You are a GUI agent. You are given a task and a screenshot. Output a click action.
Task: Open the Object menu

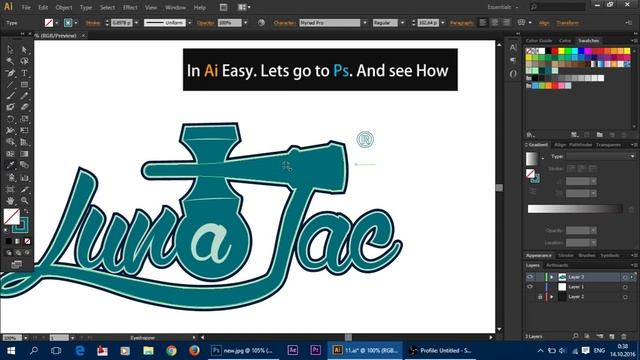pyautogui.click(x=64, y=7)
